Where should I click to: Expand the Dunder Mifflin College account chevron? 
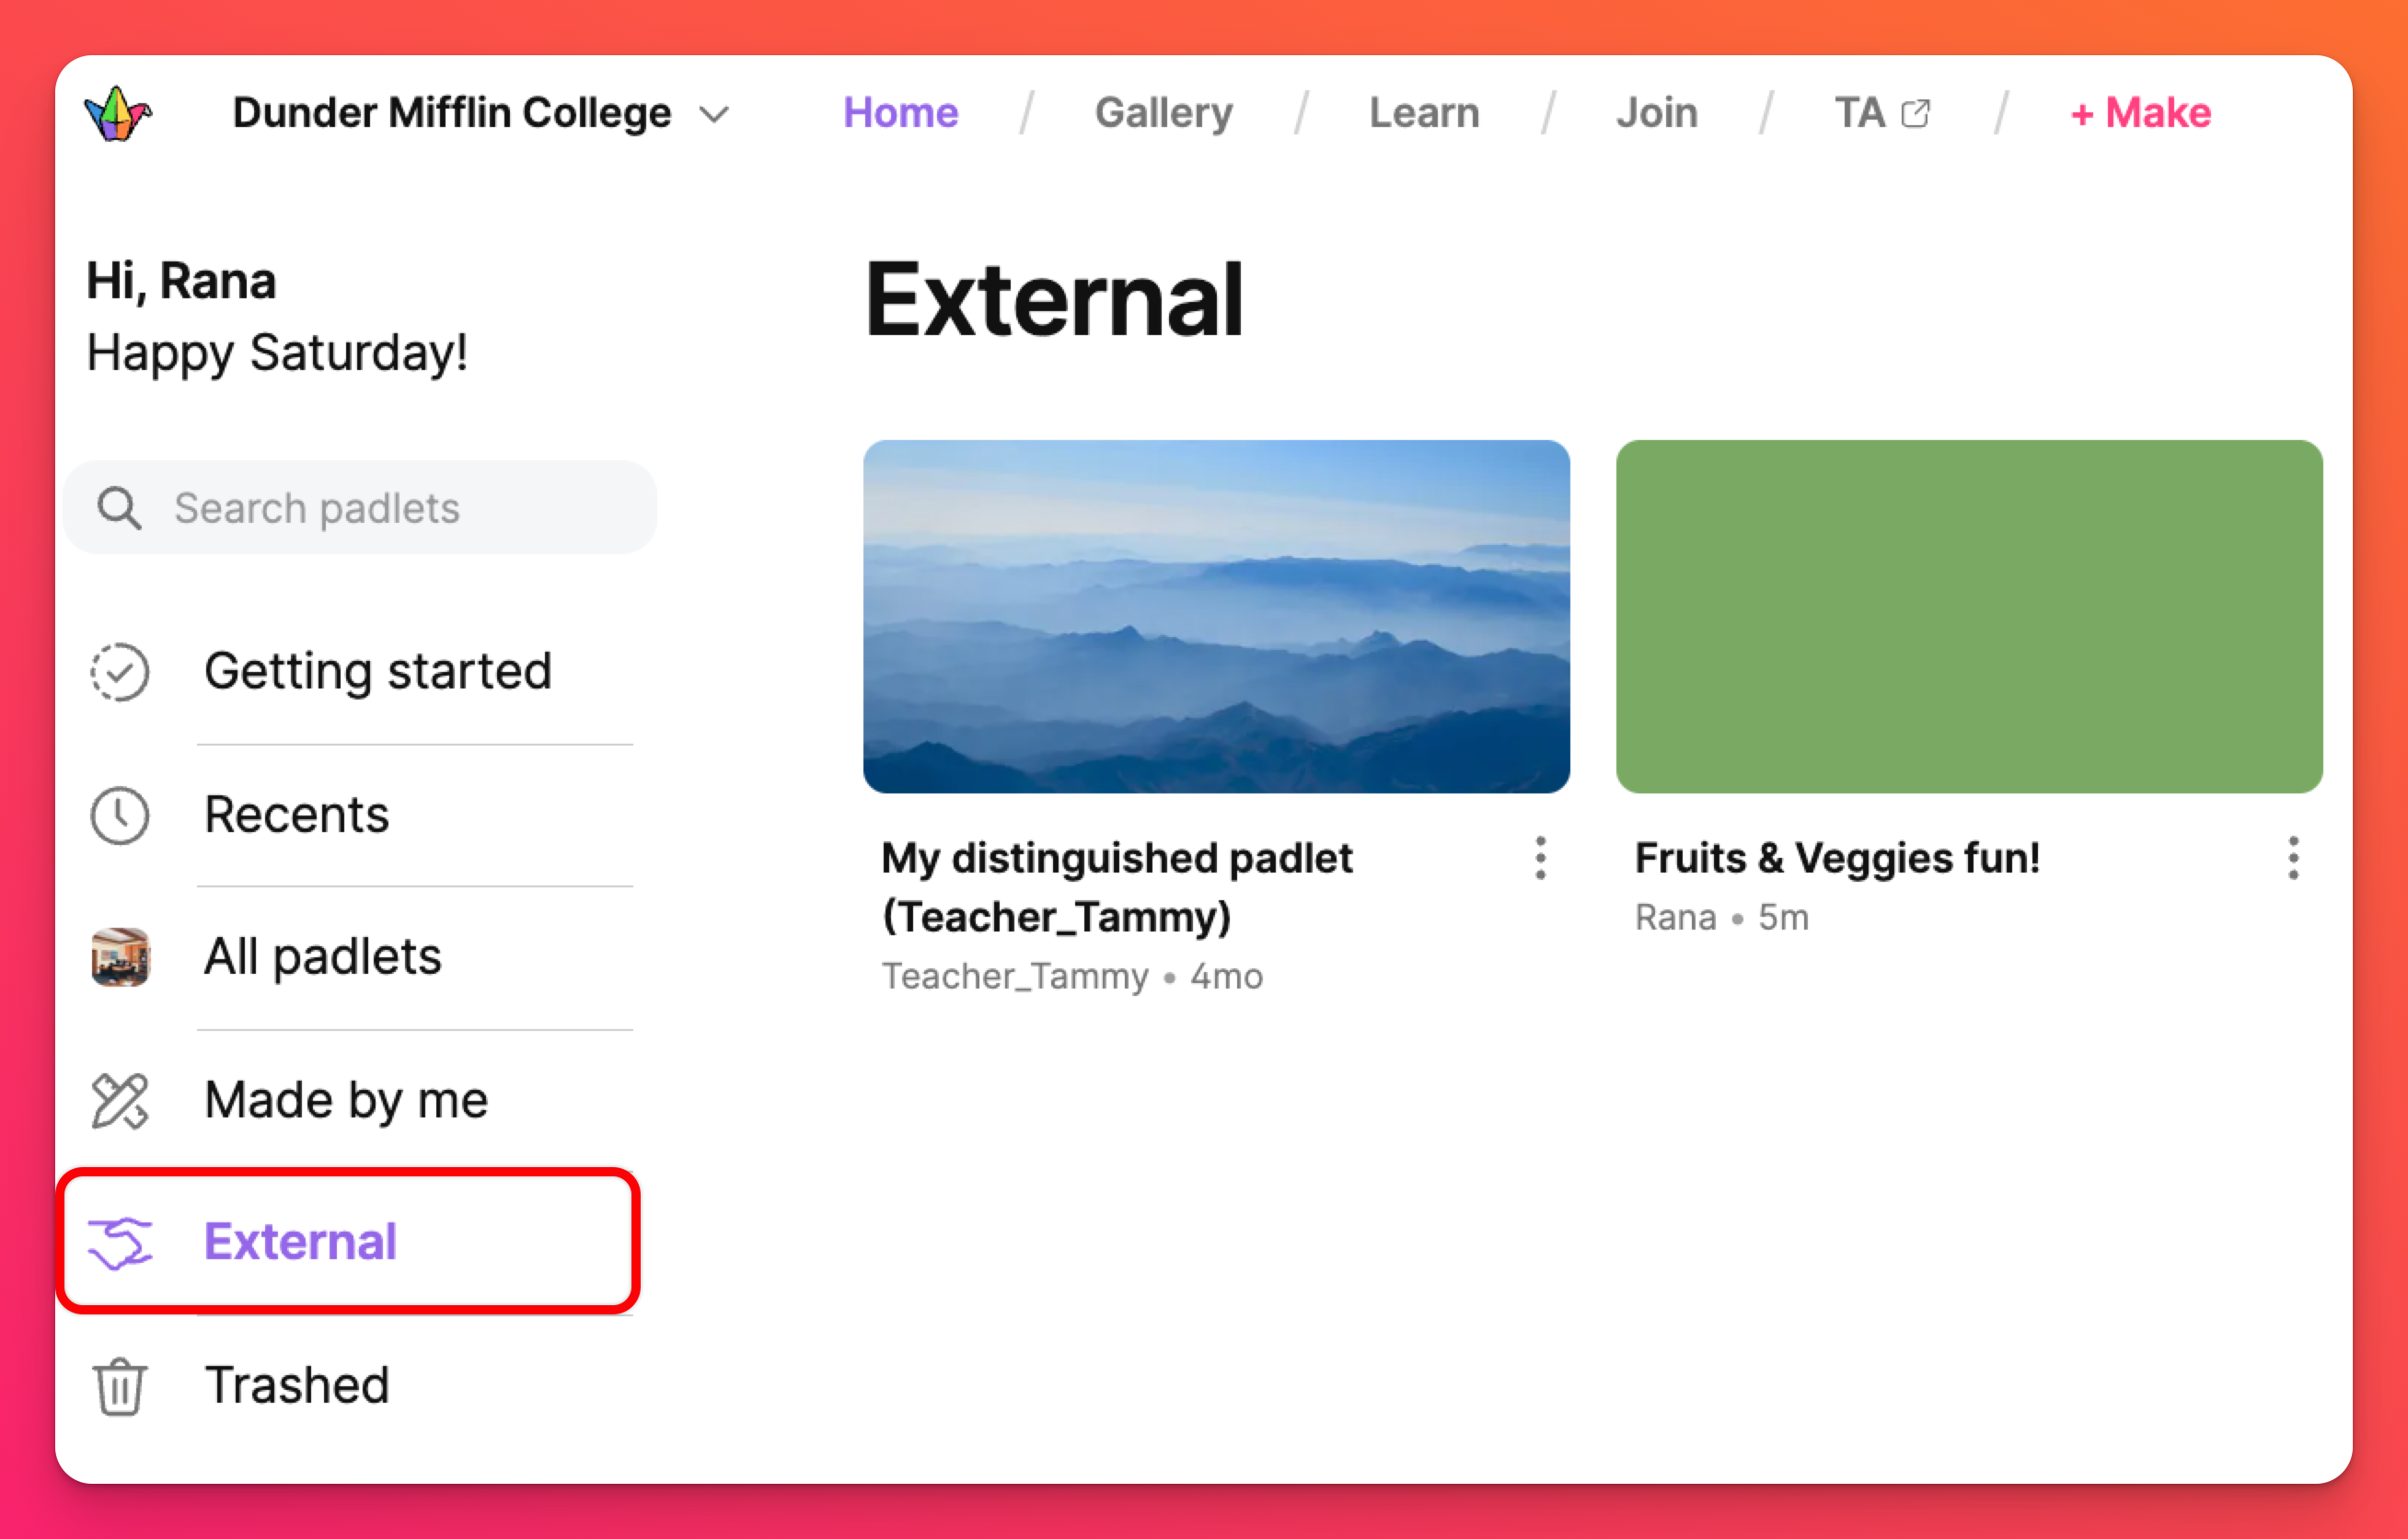714,114
